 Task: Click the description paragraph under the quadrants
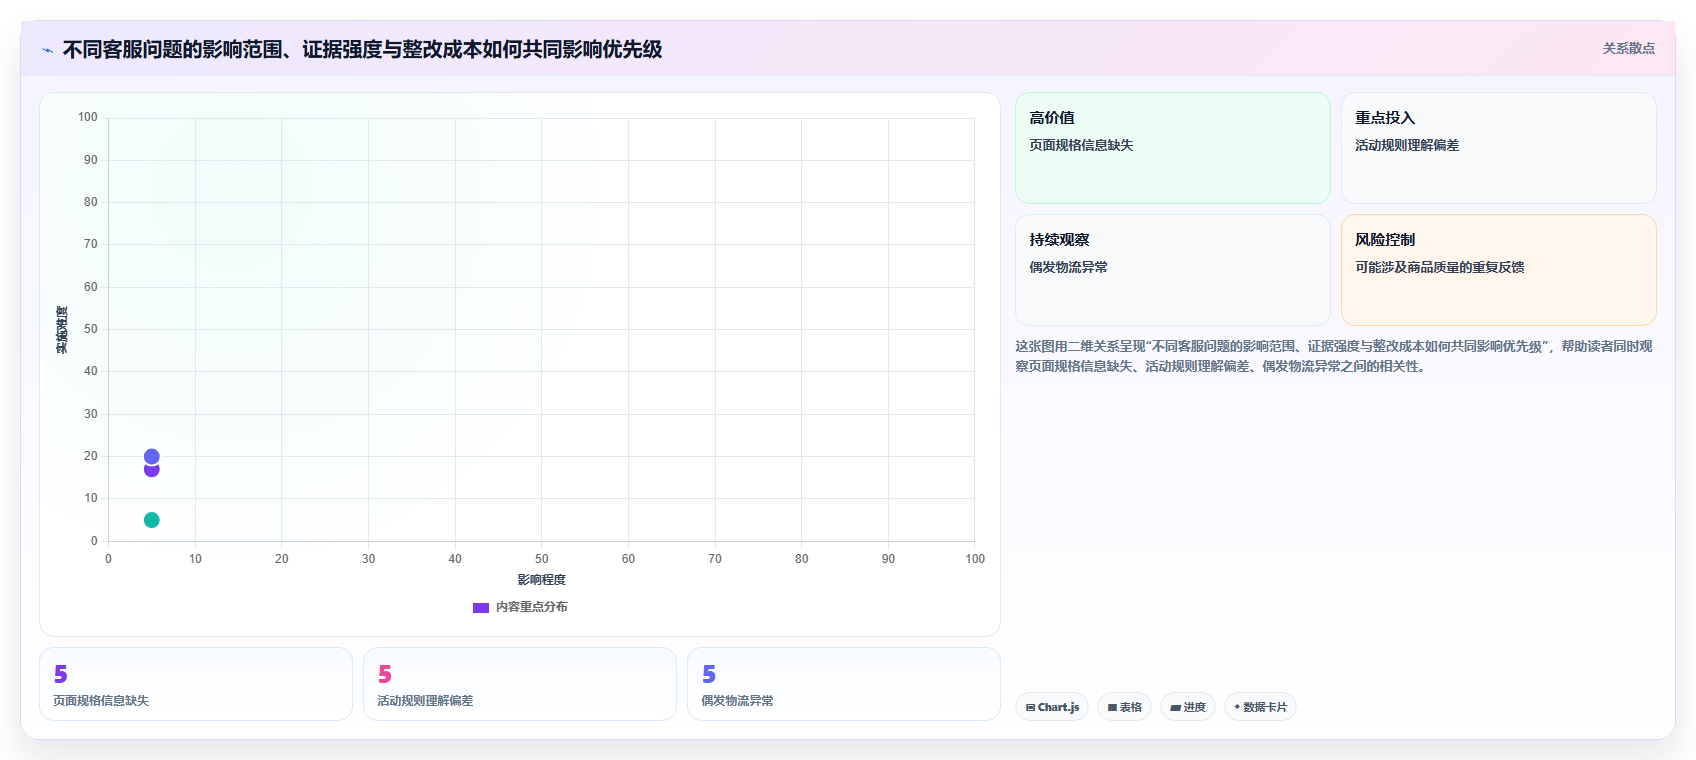coord(1334,356)
